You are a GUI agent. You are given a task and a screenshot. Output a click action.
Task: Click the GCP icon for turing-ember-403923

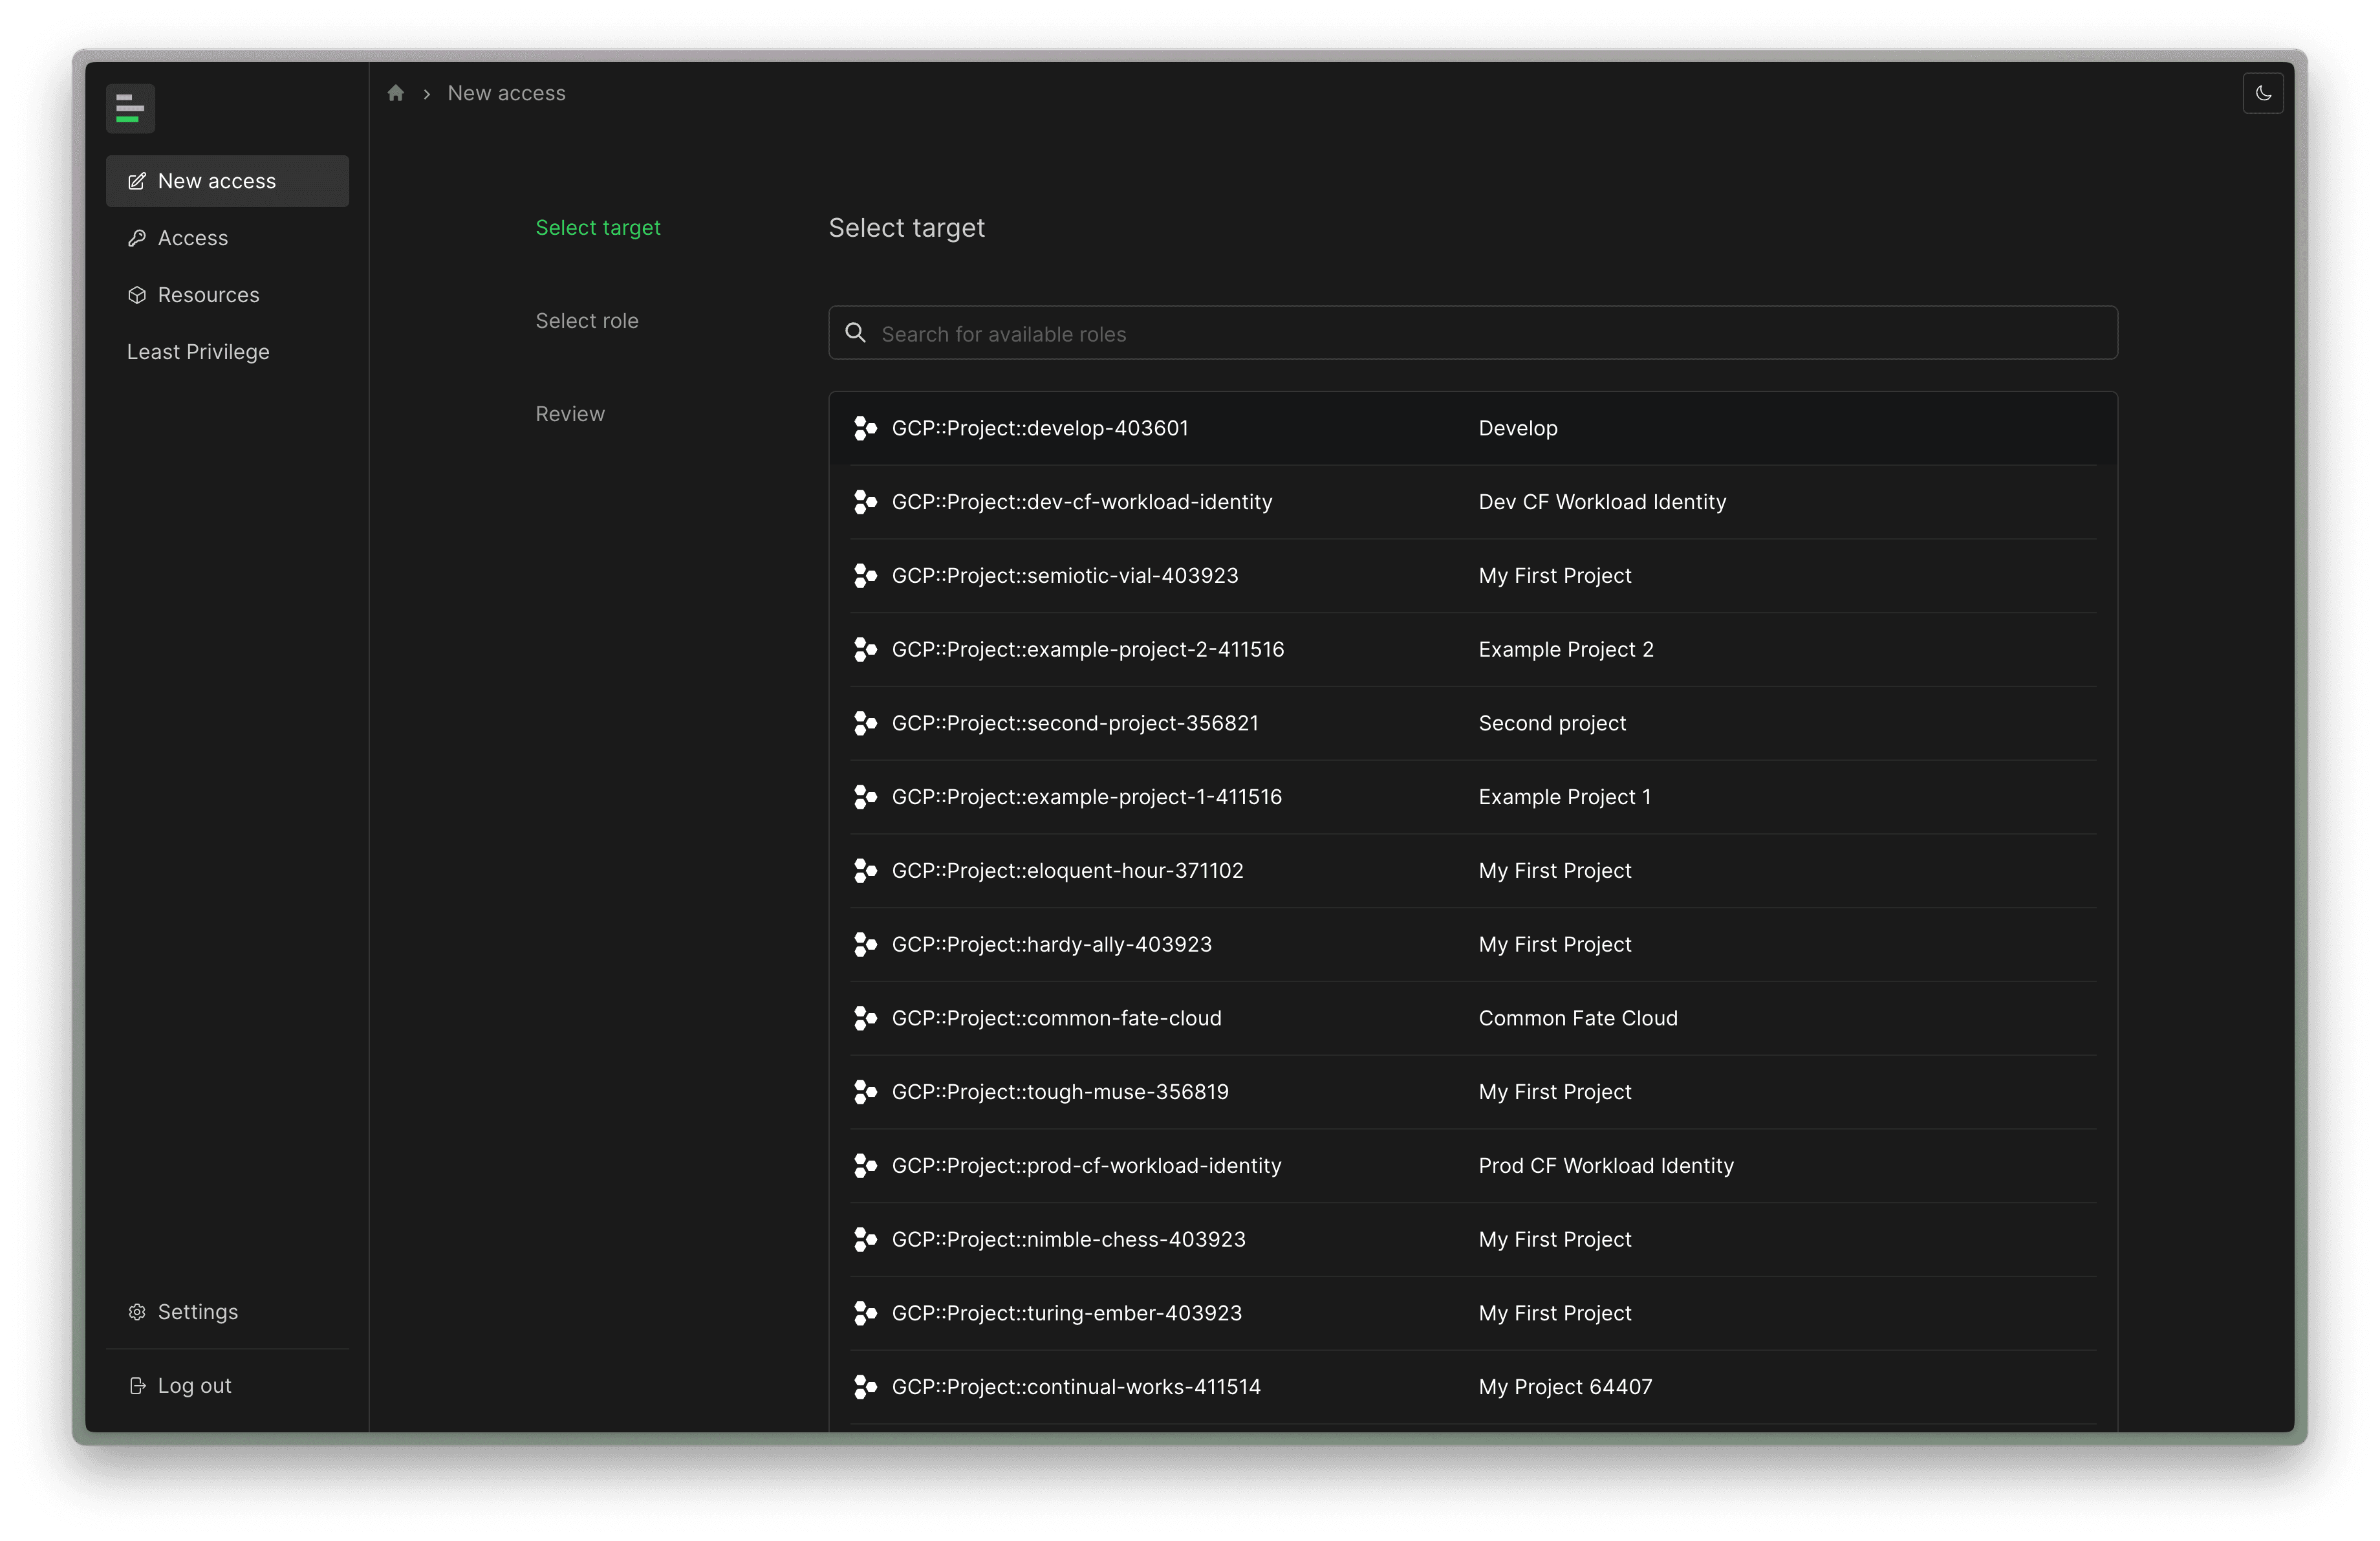[865, 1313]
